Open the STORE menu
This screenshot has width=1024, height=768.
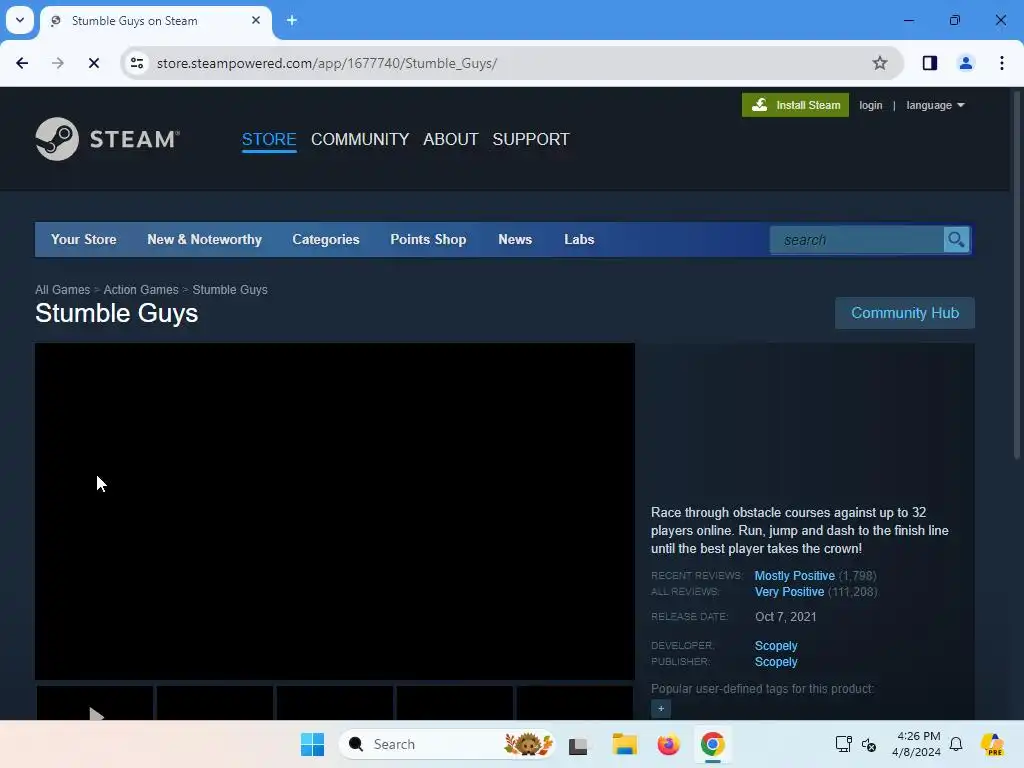click(x=269, y=139)
